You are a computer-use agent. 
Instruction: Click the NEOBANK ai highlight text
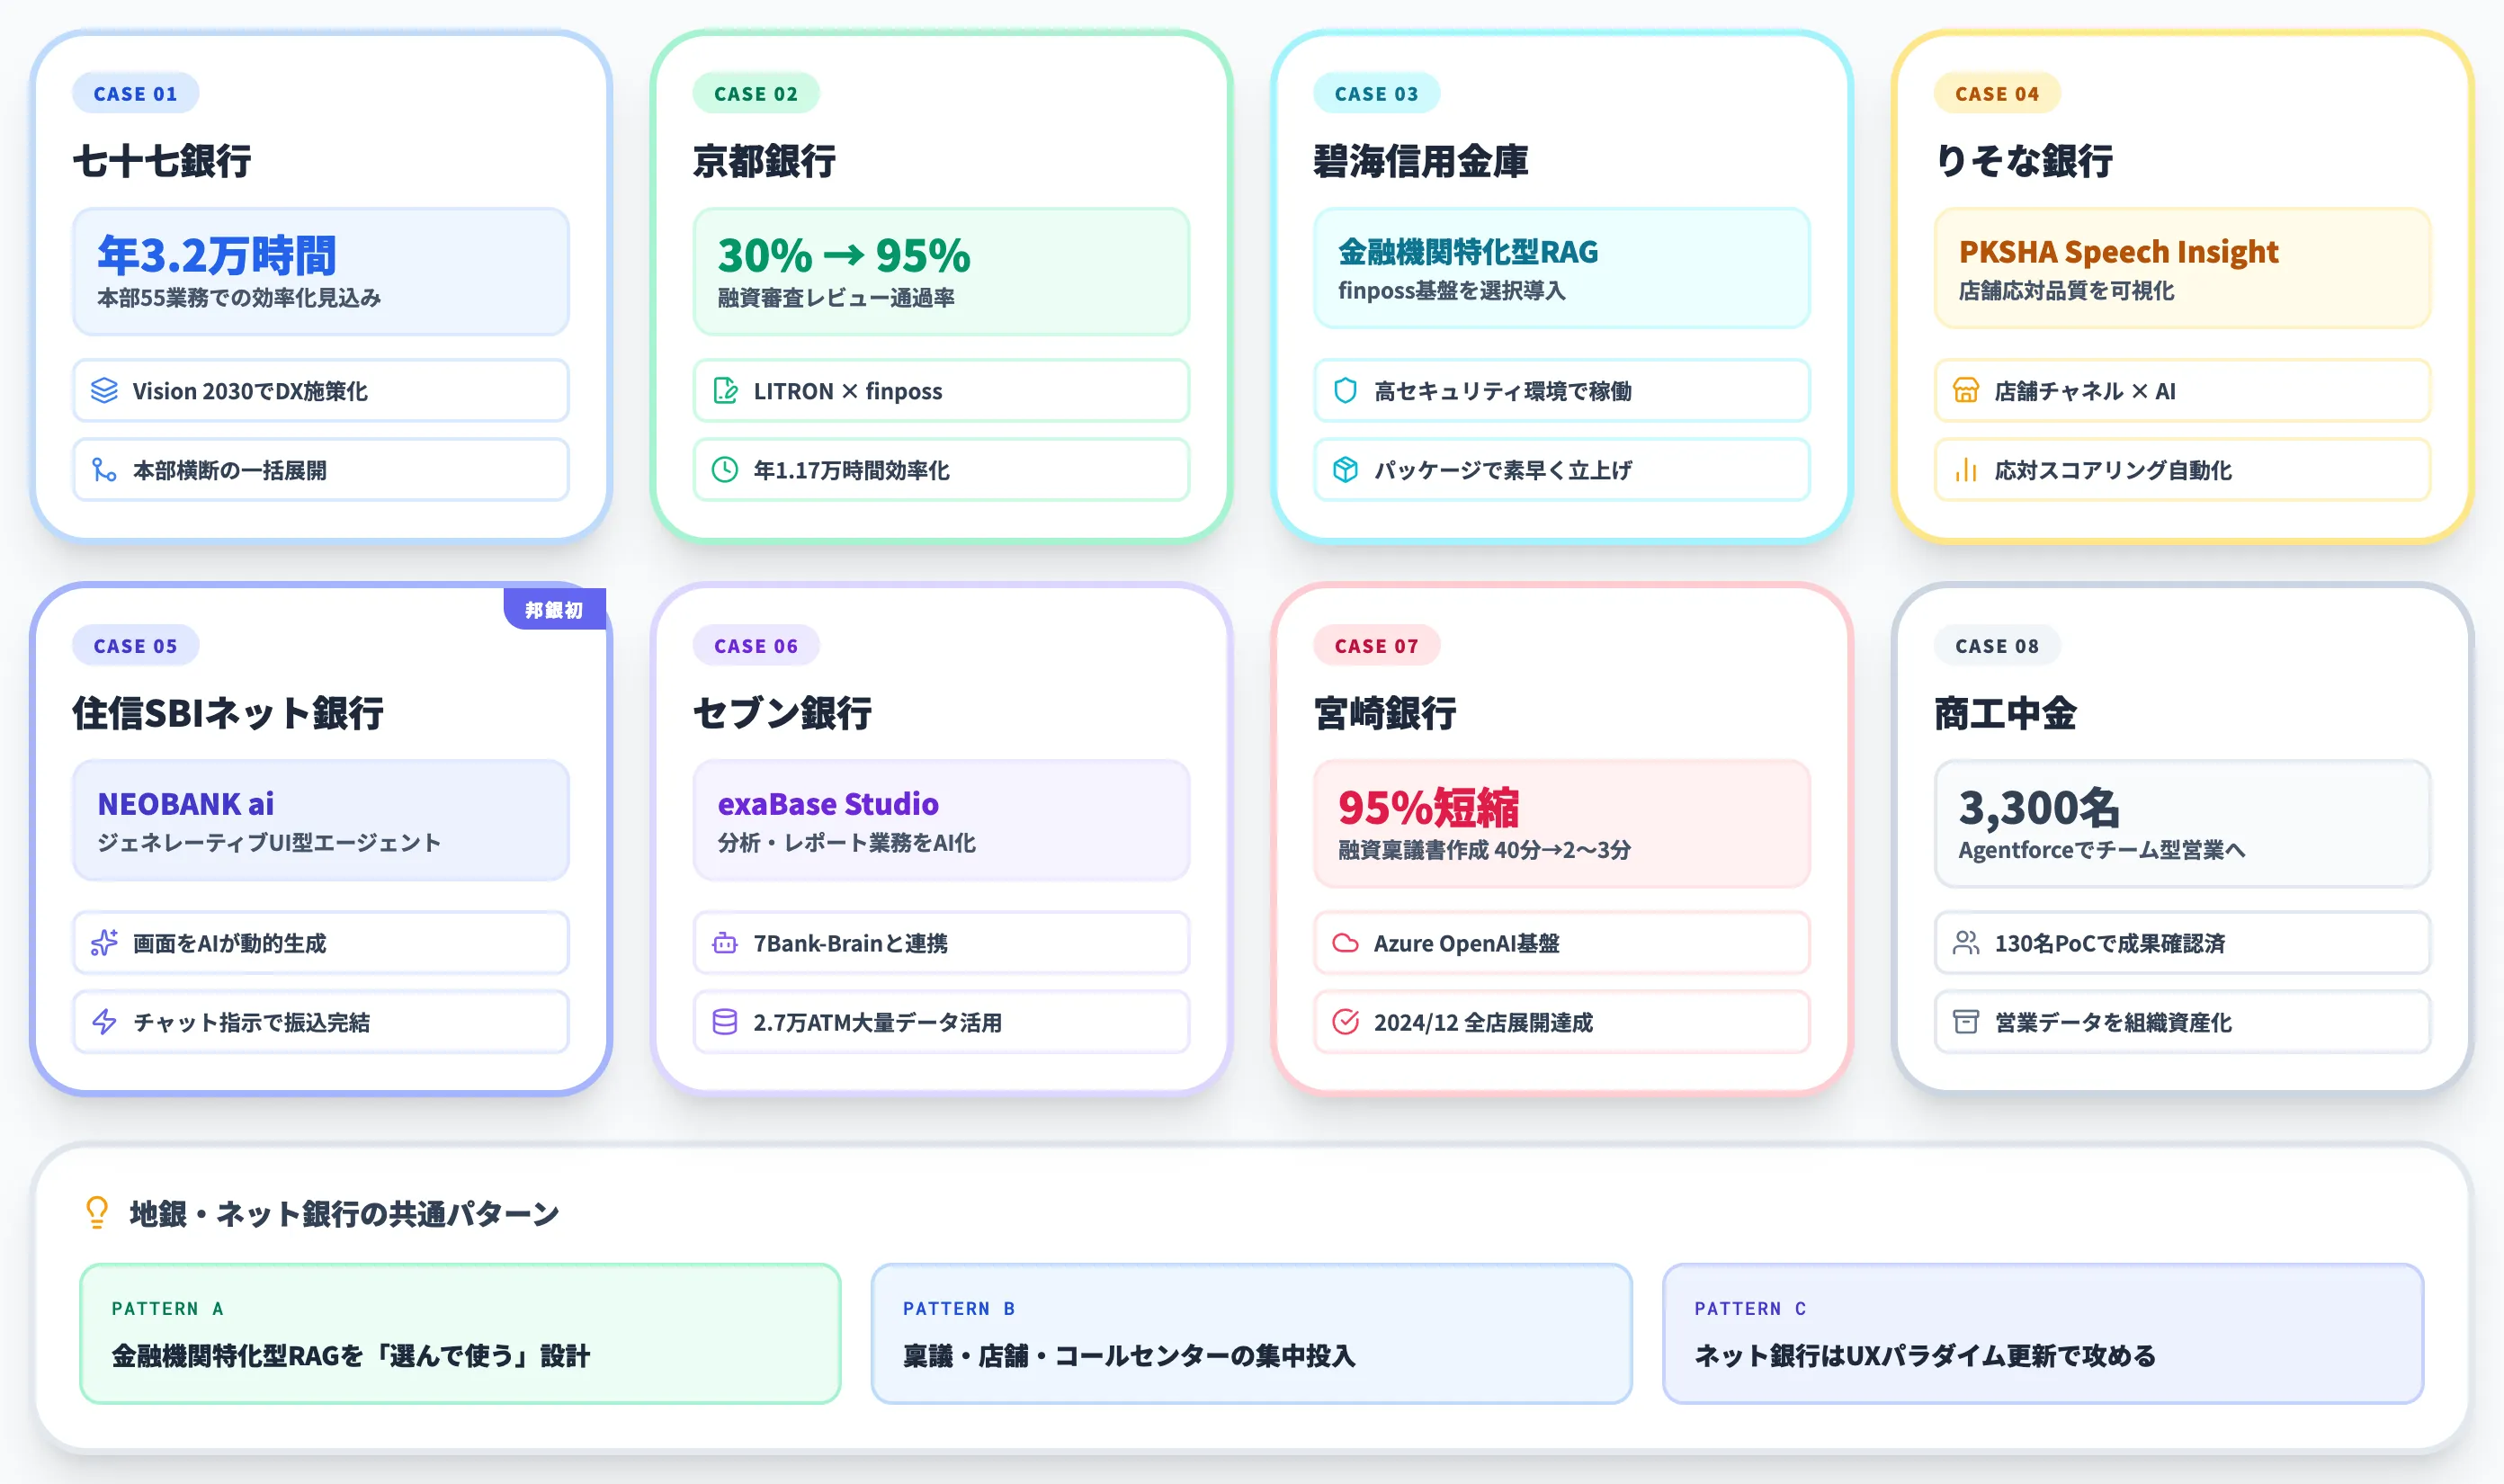185,803
